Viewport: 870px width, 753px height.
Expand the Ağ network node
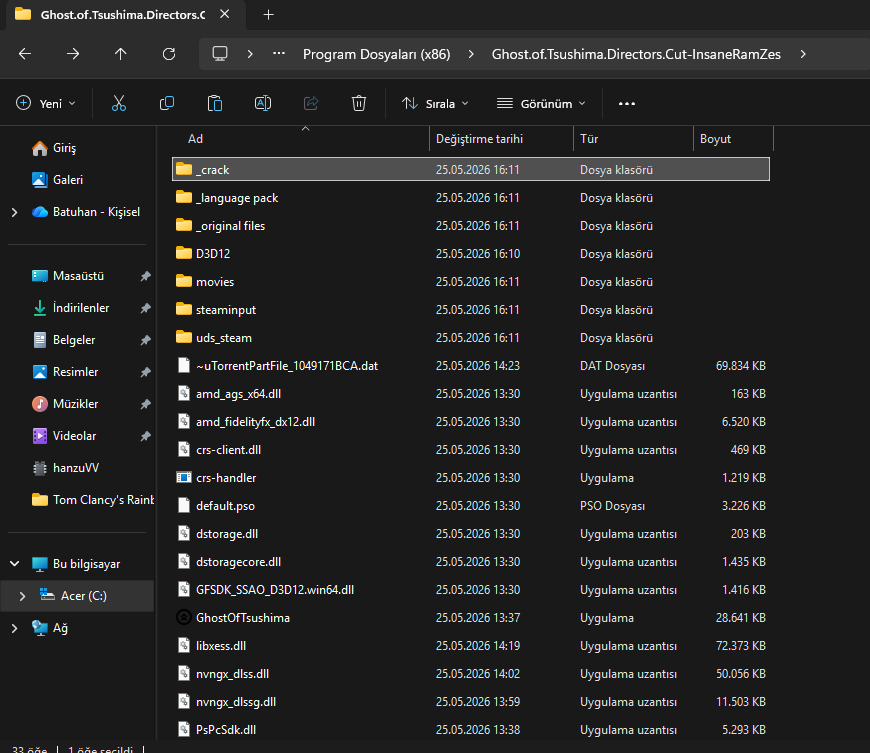[x=14, y=628]
